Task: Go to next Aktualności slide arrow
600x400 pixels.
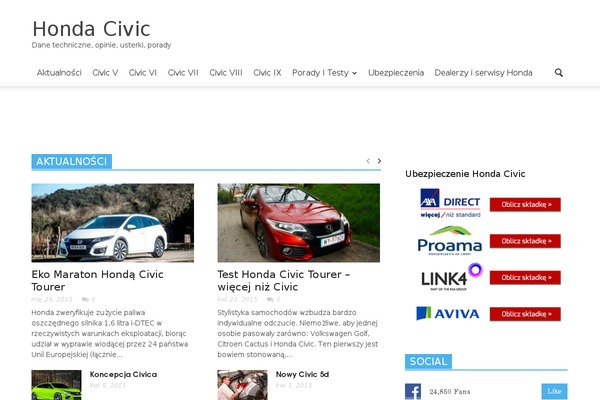Action: click(379, 161)
